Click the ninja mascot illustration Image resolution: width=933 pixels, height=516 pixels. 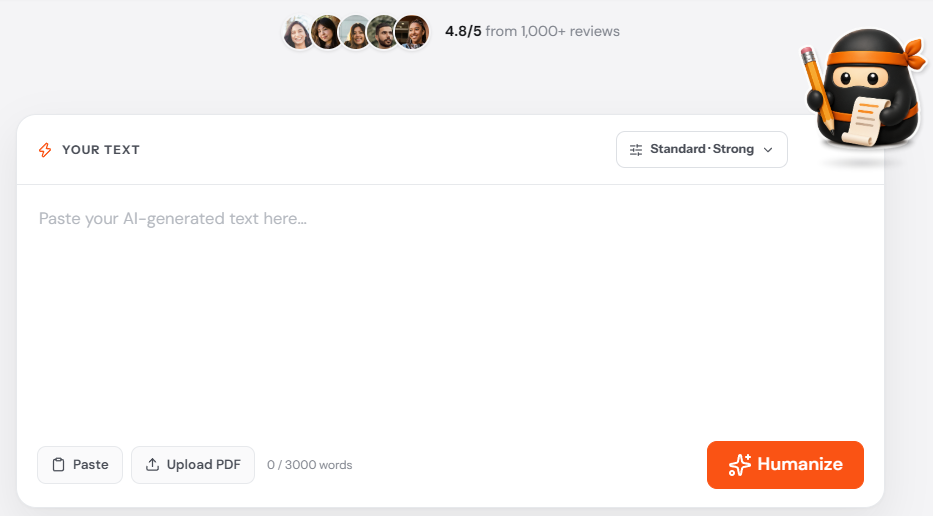(863, 89)
